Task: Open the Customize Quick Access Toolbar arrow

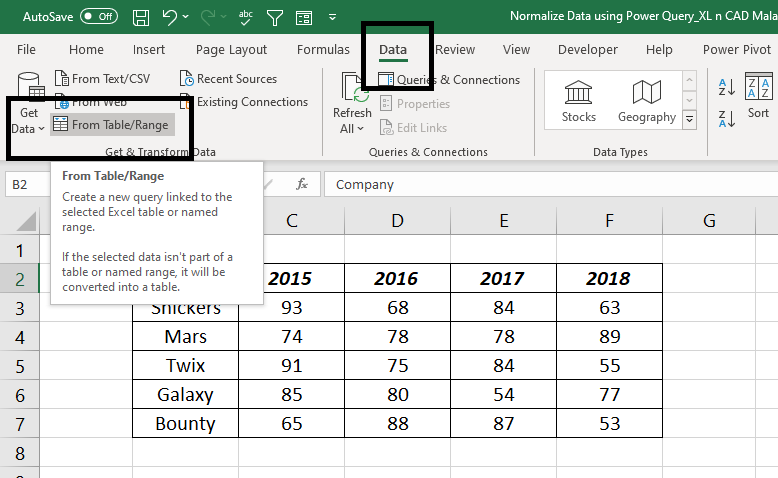Action: click(332, 17)
